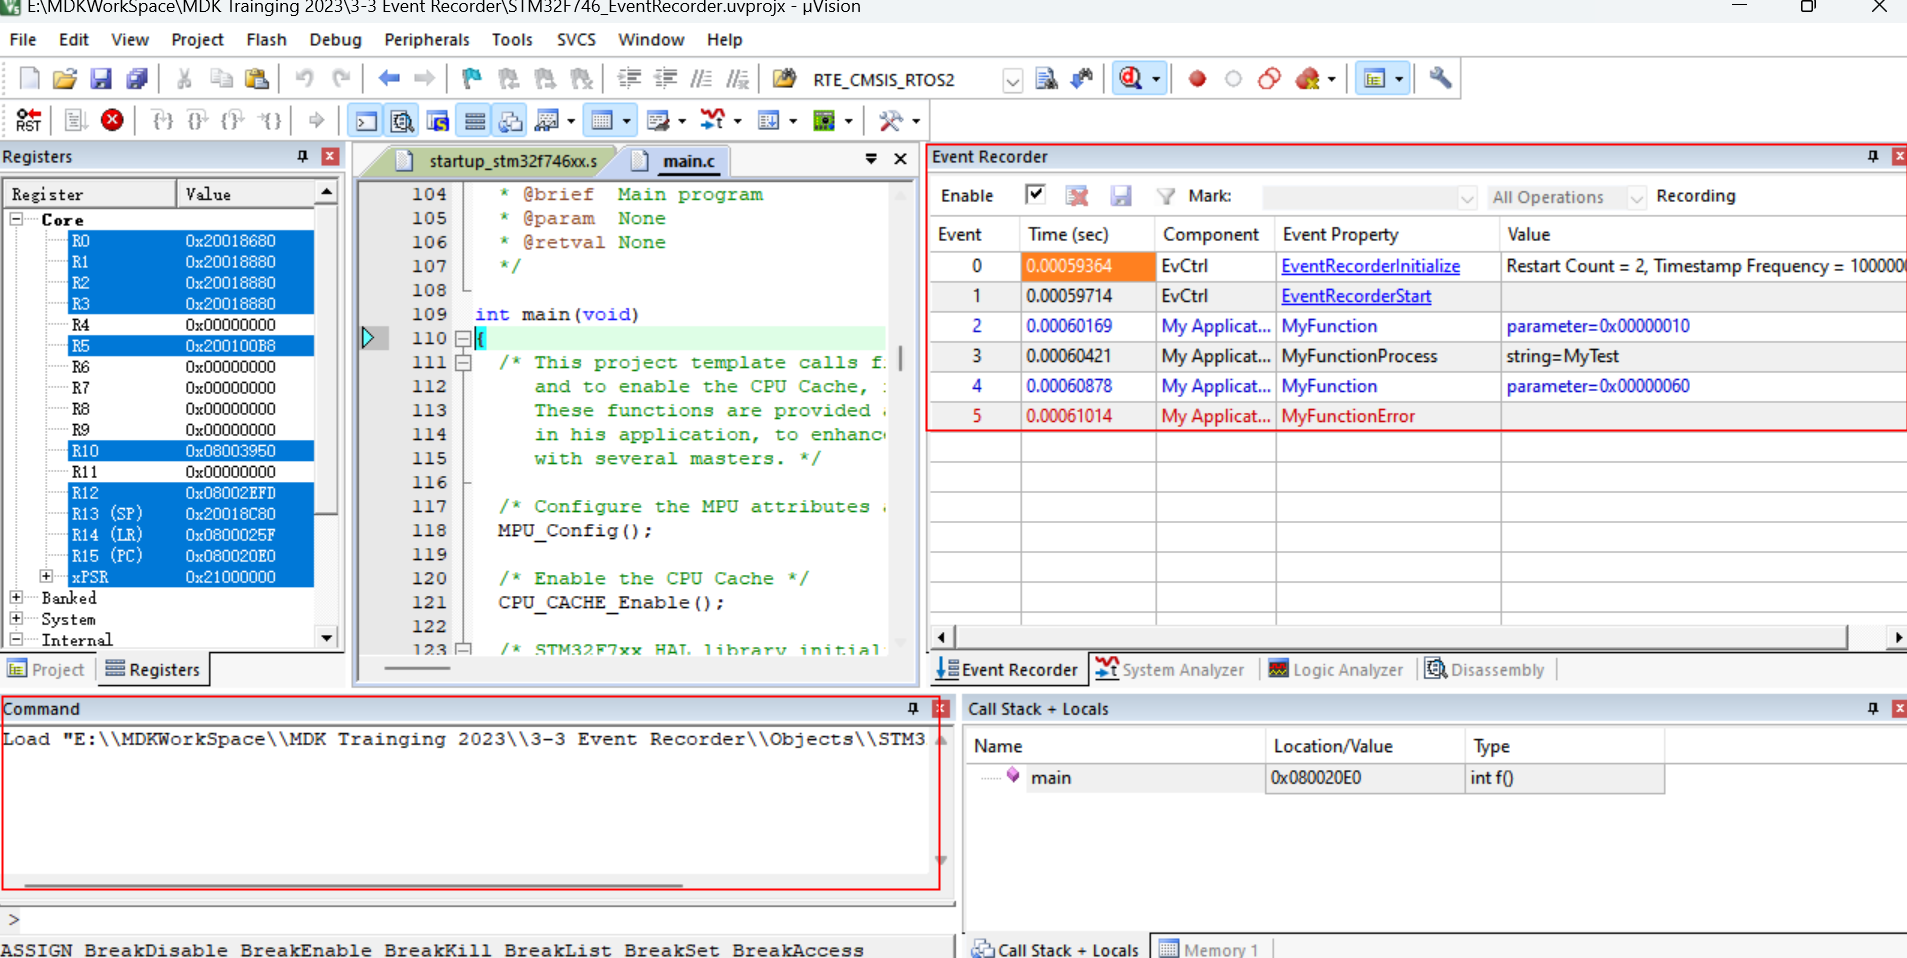Open Configuration with the wrench icon

[1440, 79]
